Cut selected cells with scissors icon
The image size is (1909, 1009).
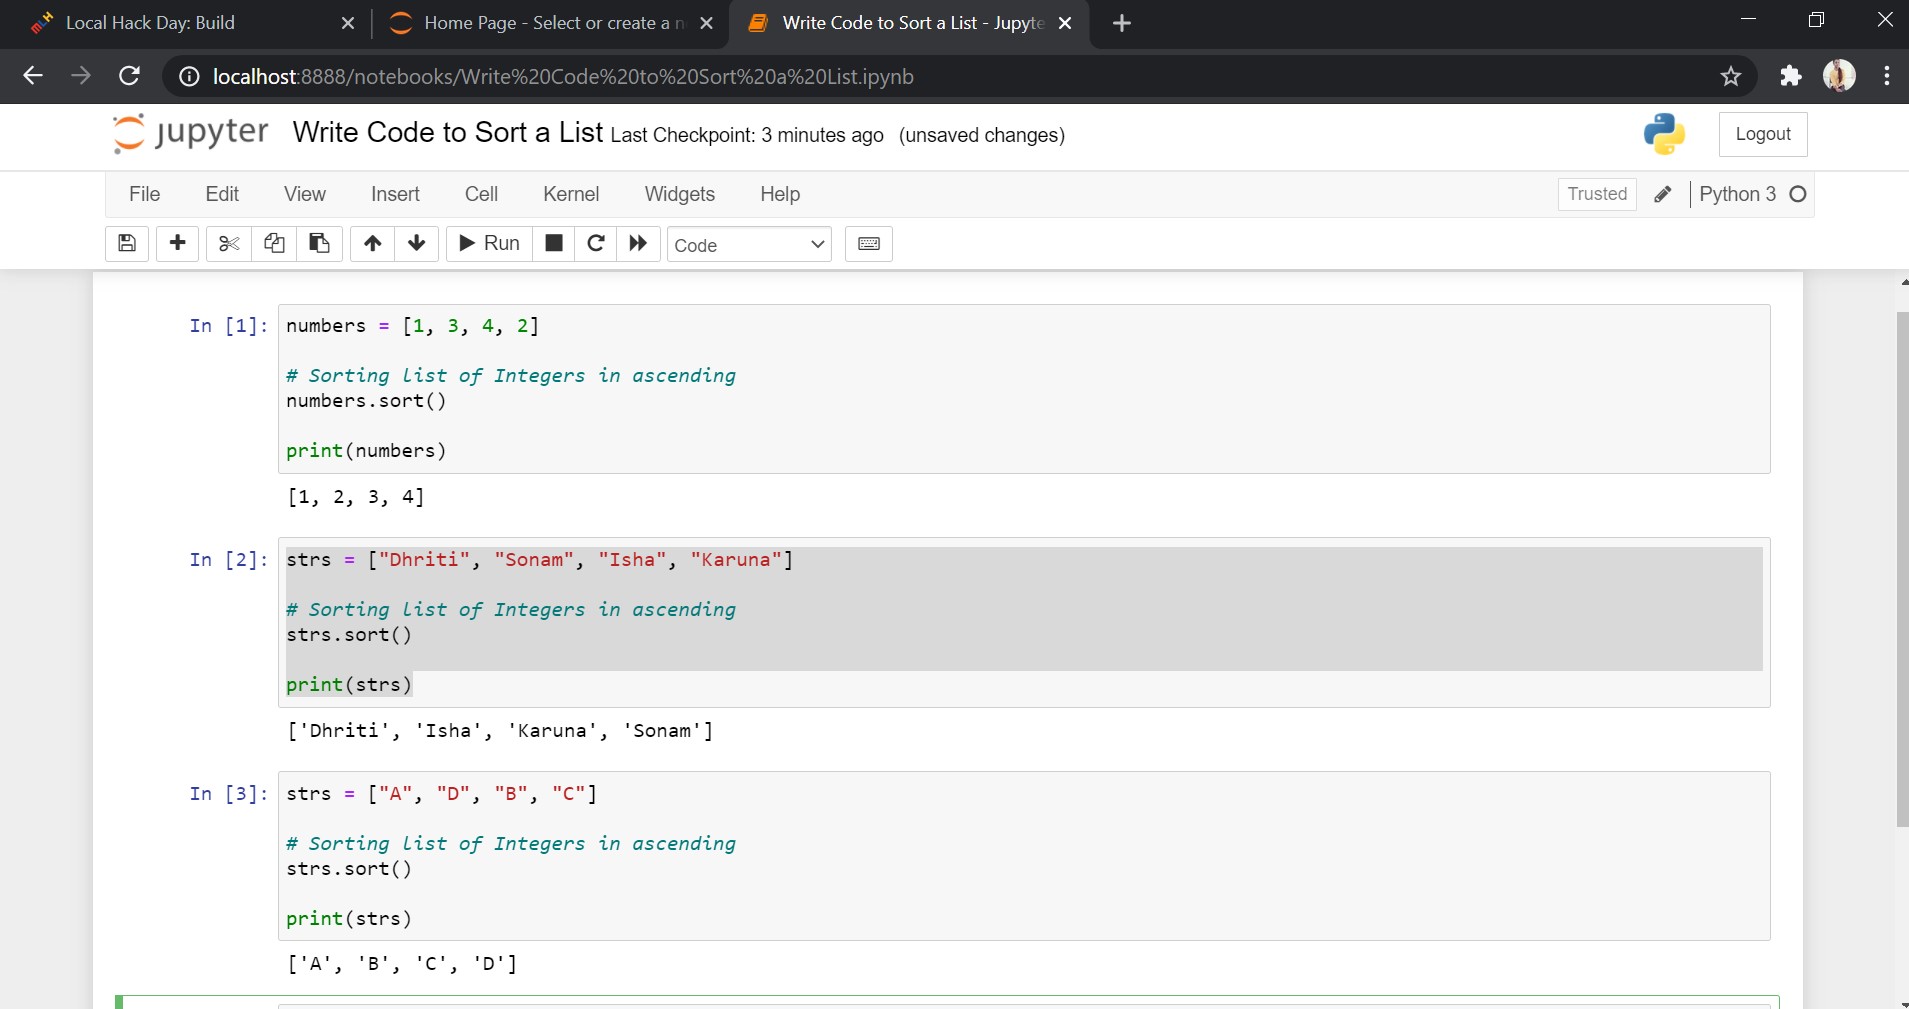point(229,244)
